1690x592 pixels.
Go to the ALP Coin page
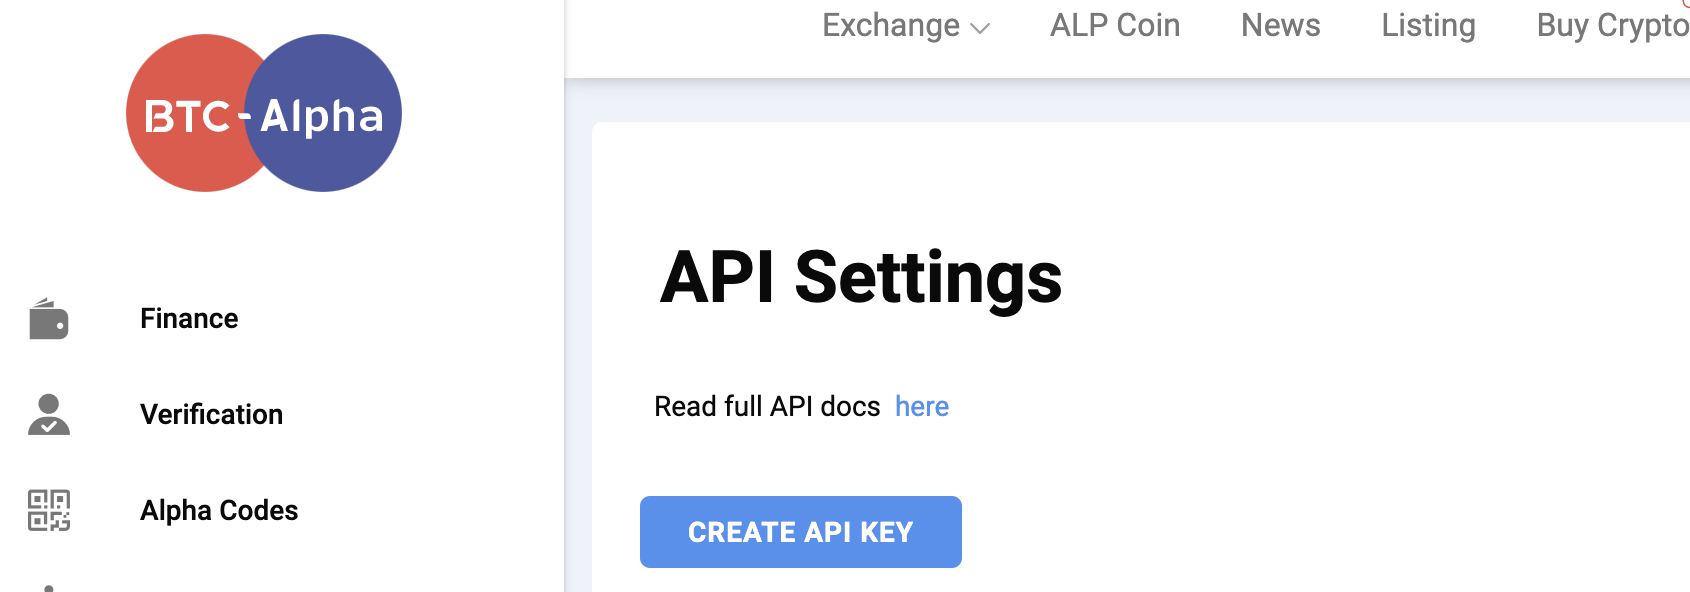tap(1115, 25)
